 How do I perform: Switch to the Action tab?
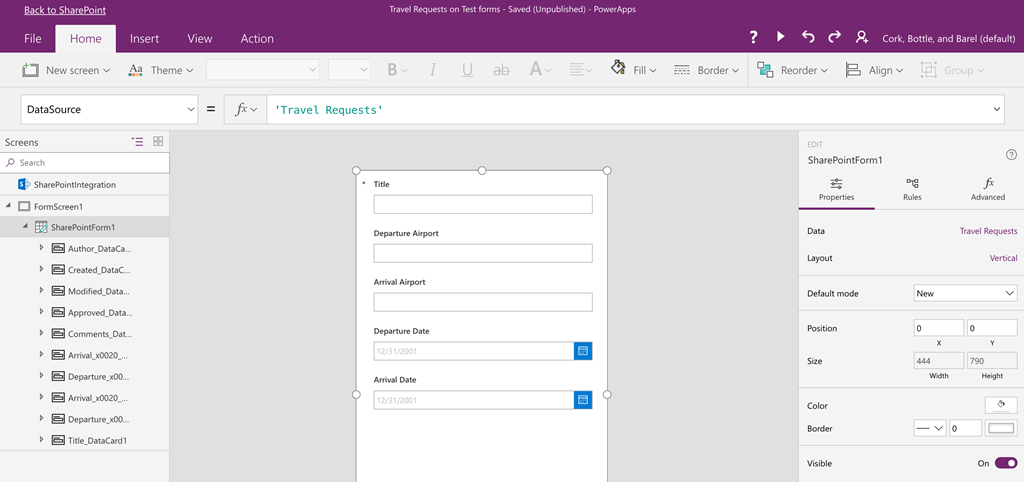257,39
